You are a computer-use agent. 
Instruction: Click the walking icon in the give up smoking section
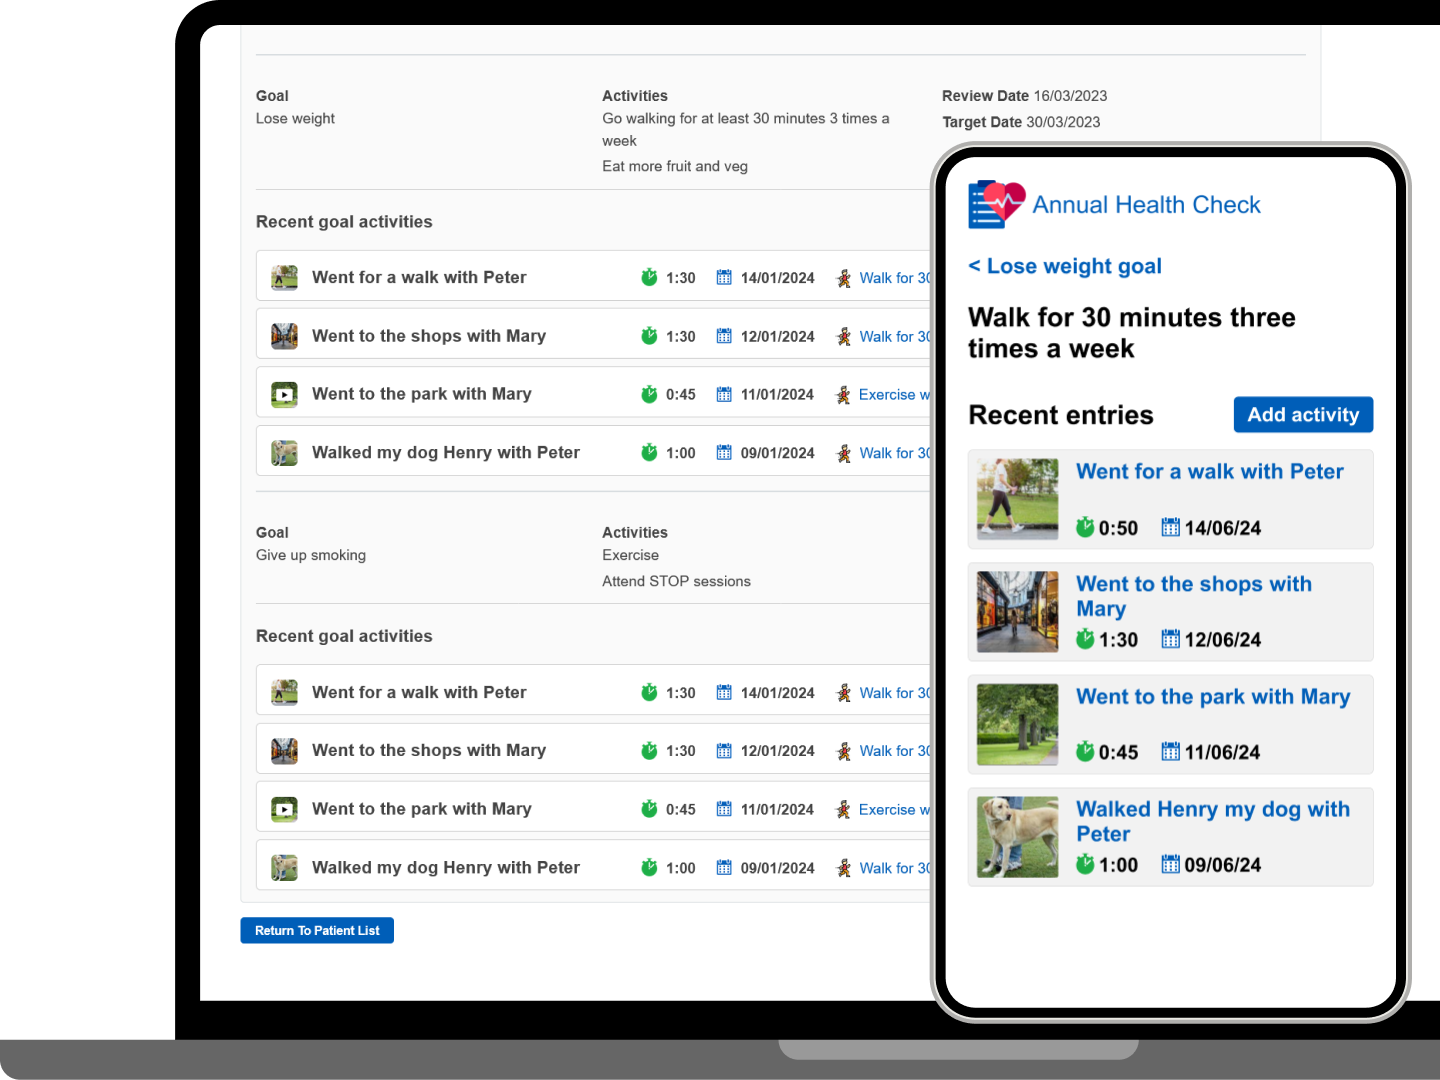[842, 692]
